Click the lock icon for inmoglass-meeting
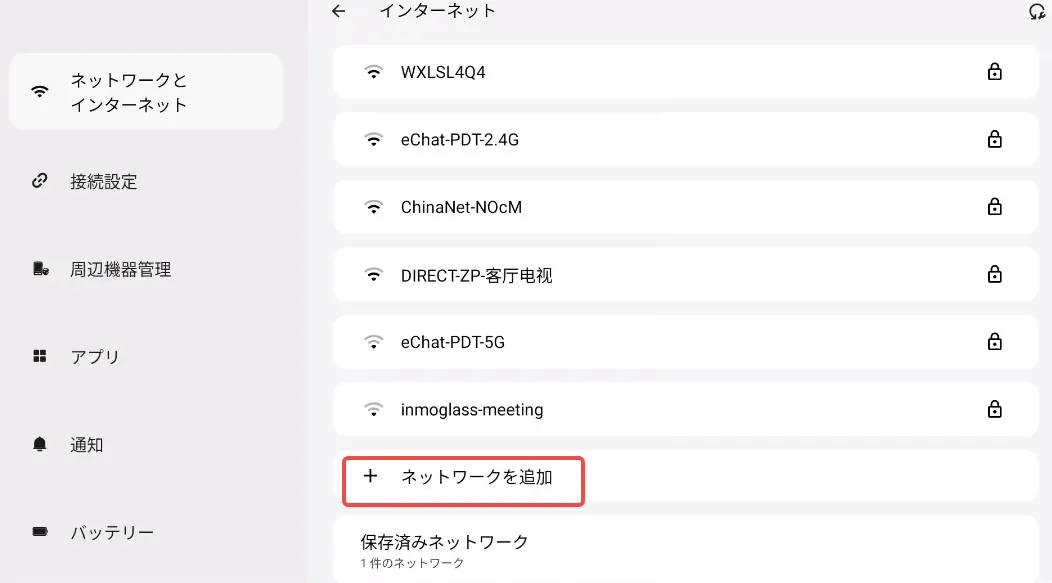The image size is (1052, 583). pos(994,409)
